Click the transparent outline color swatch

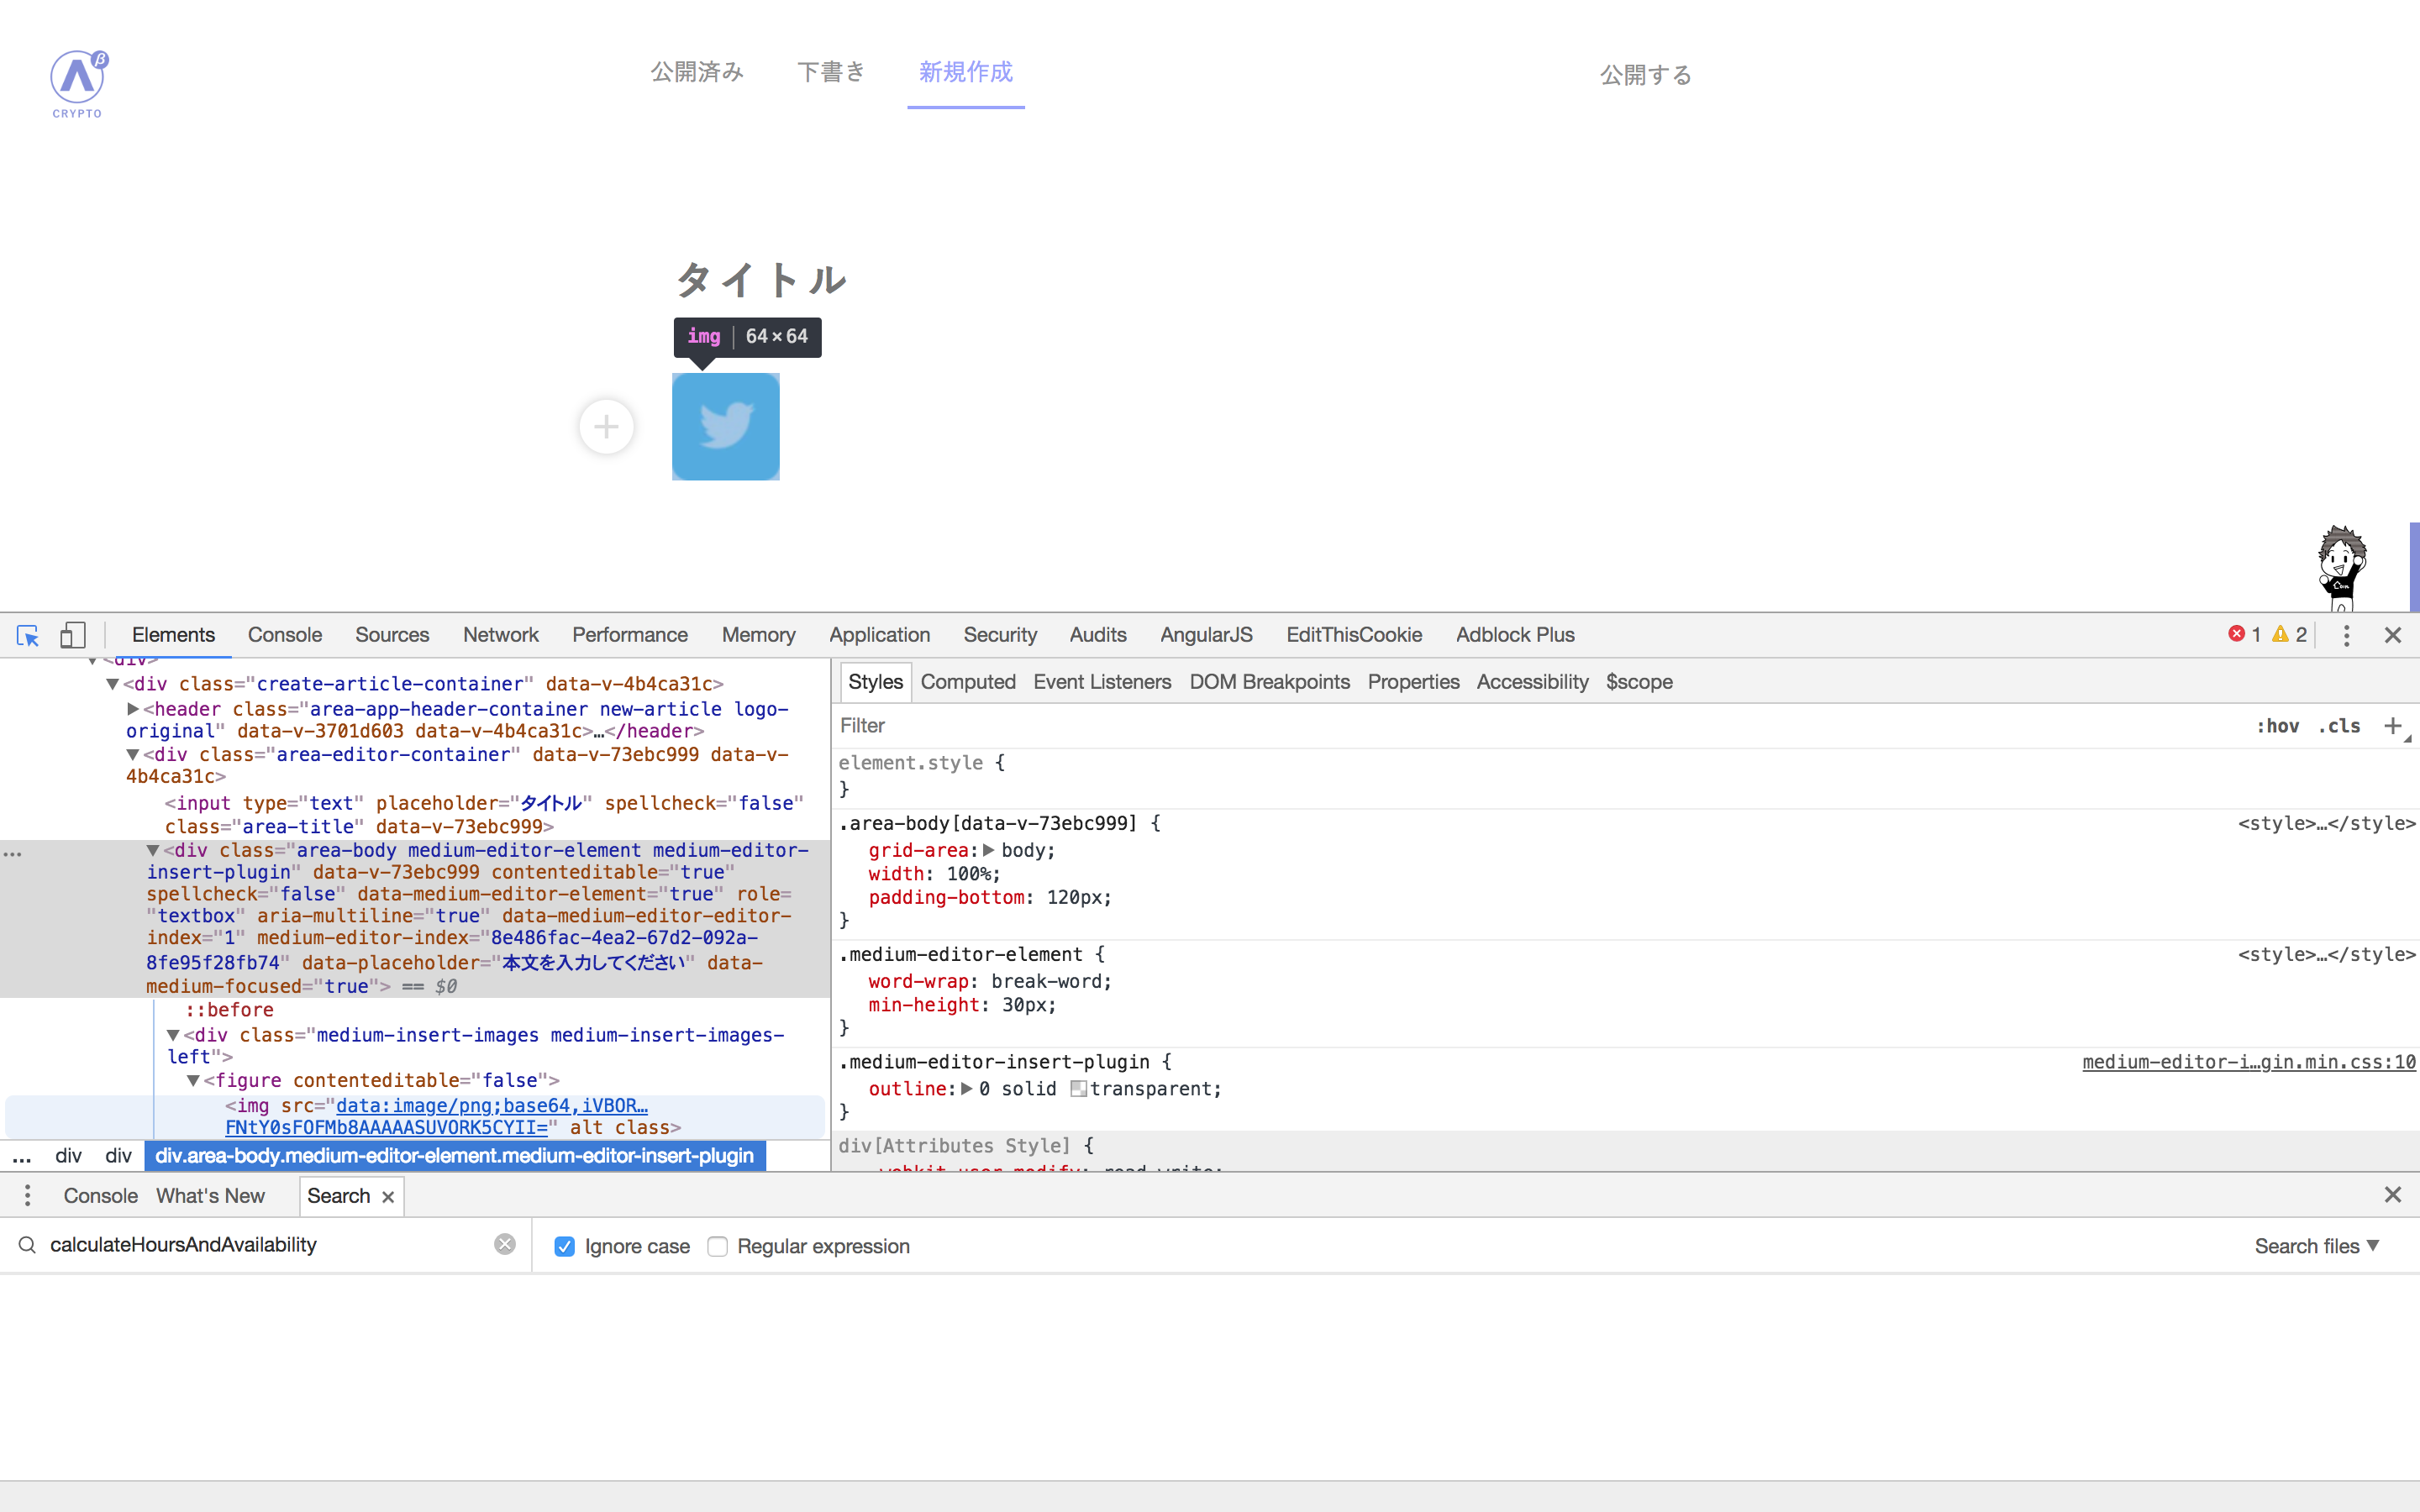[1078, 1089]
